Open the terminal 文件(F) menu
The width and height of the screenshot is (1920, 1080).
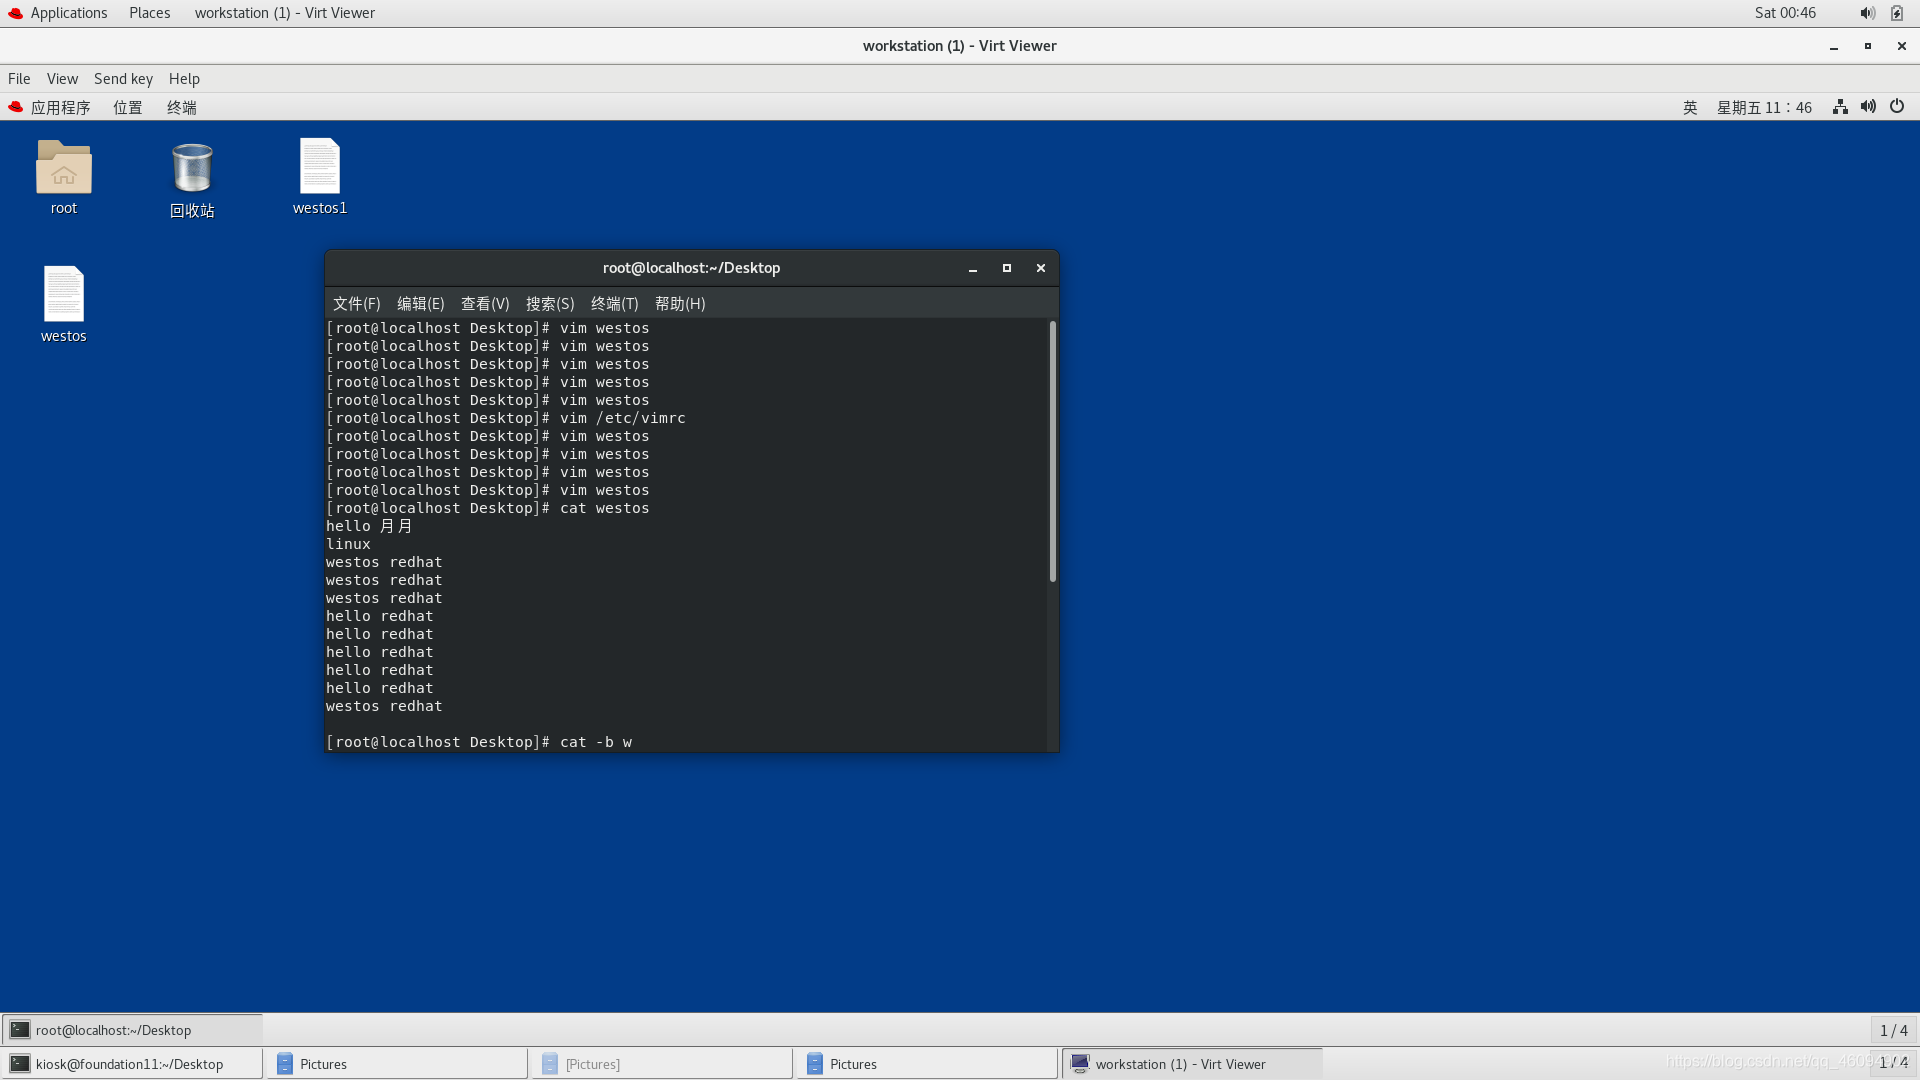[x=356, y=303]
